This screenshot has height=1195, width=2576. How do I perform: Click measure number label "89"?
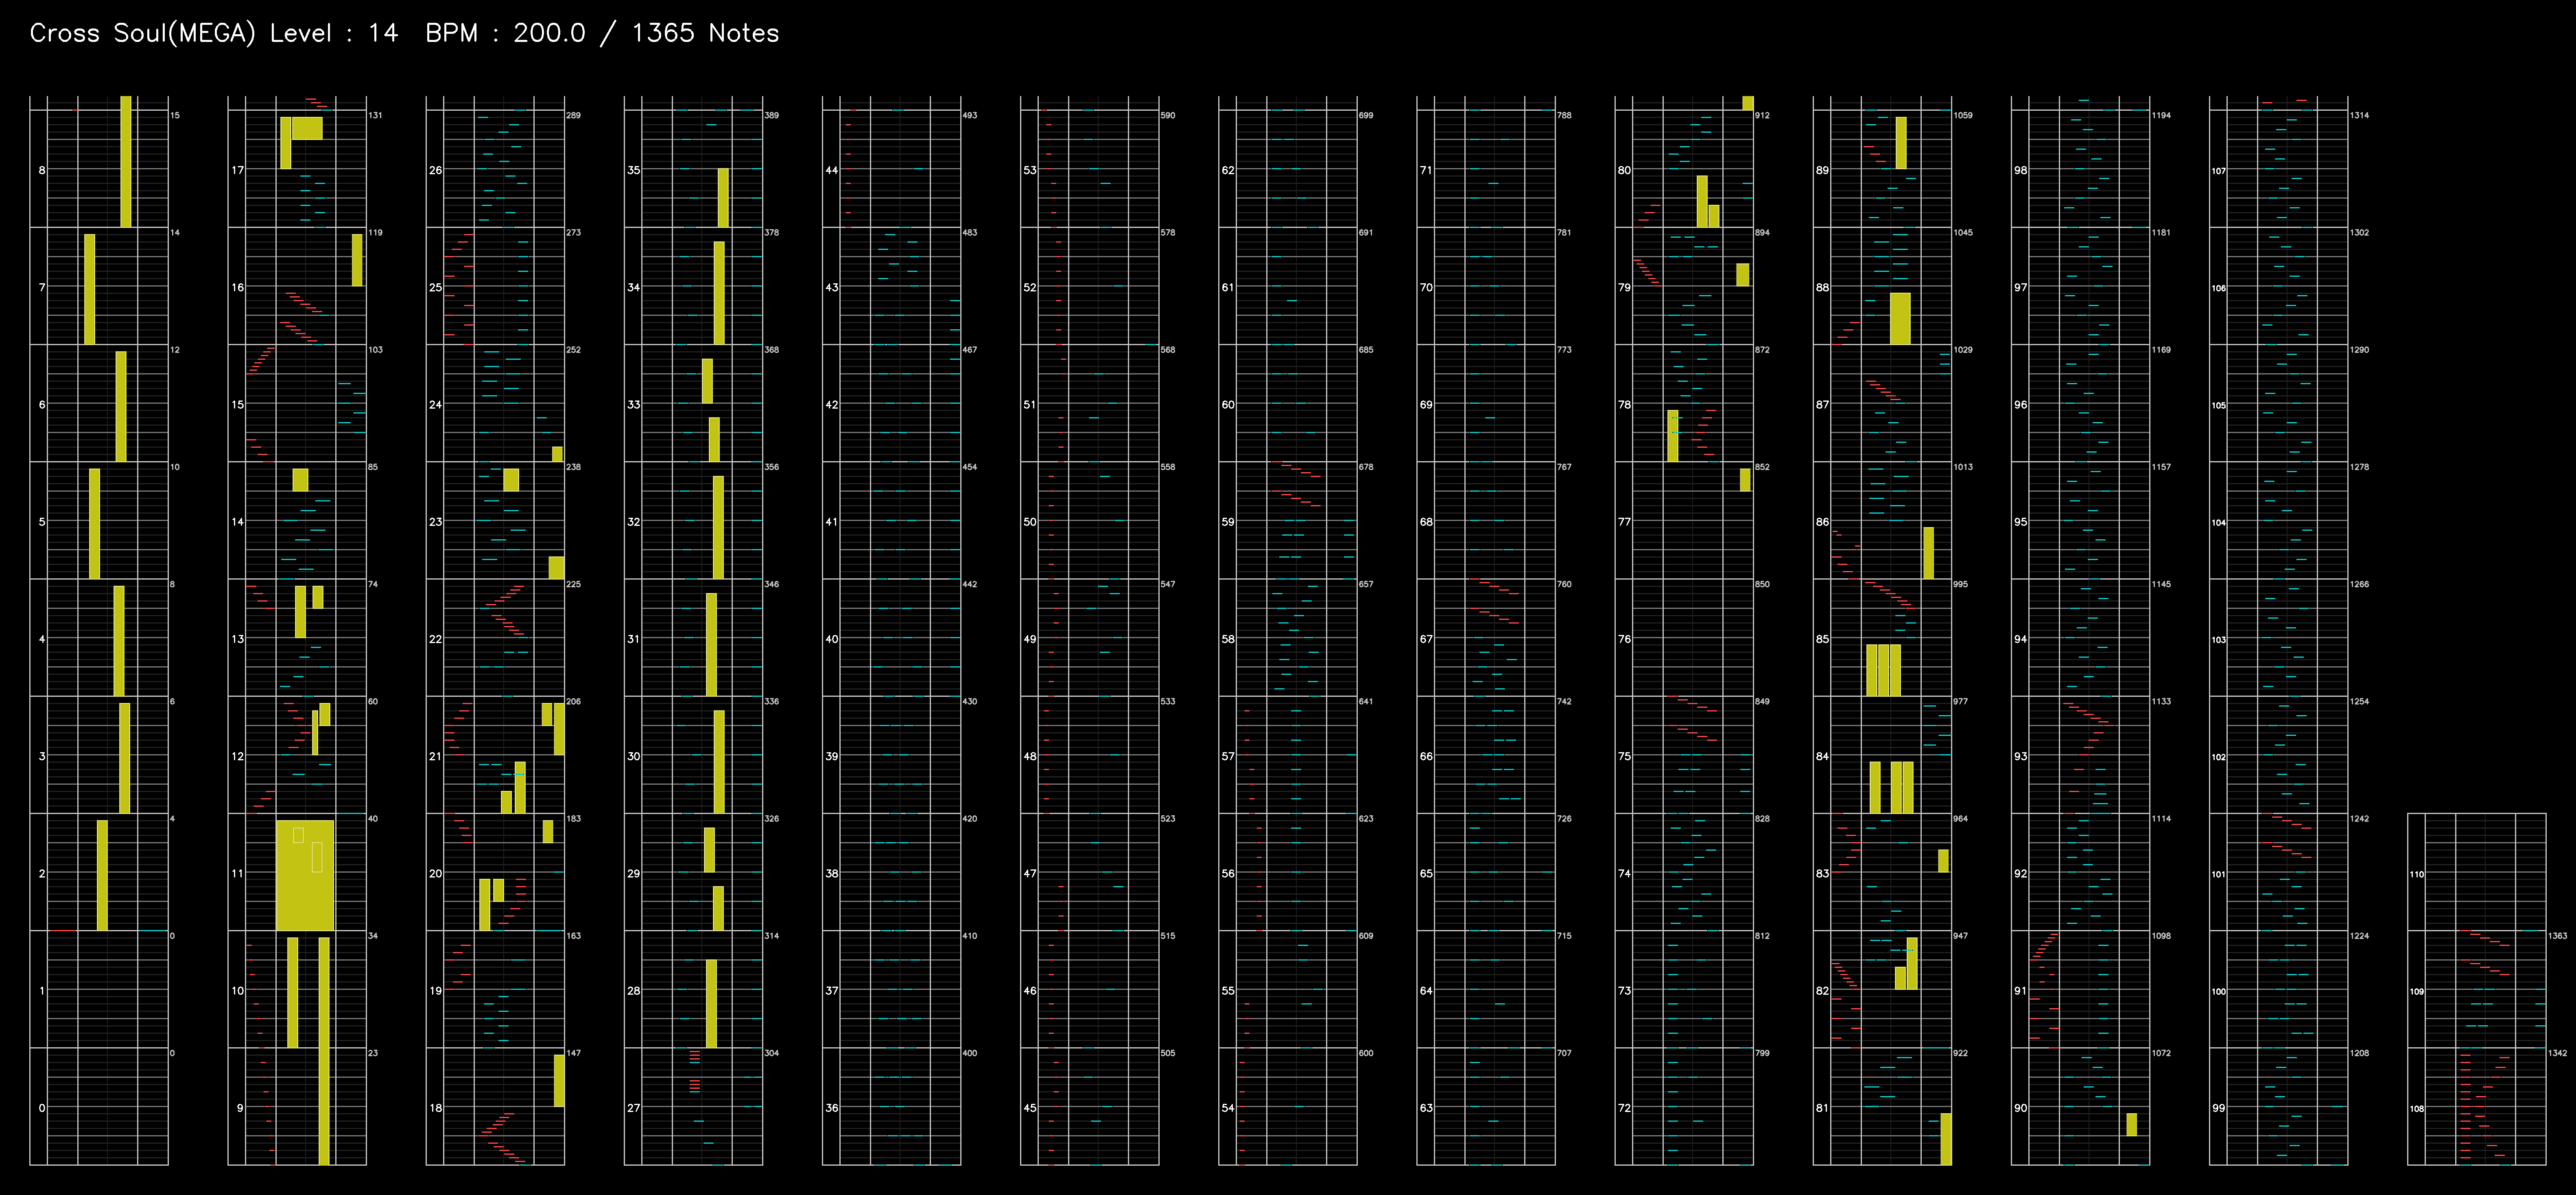1822,170
